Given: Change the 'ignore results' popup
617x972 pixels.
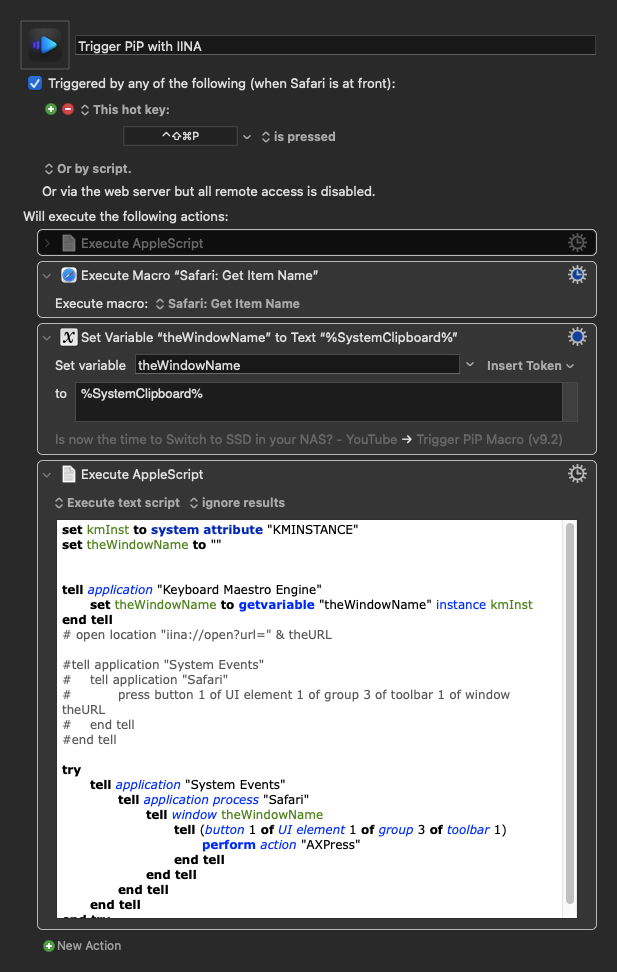Looking at the screenshot, I should coord(237,503).
